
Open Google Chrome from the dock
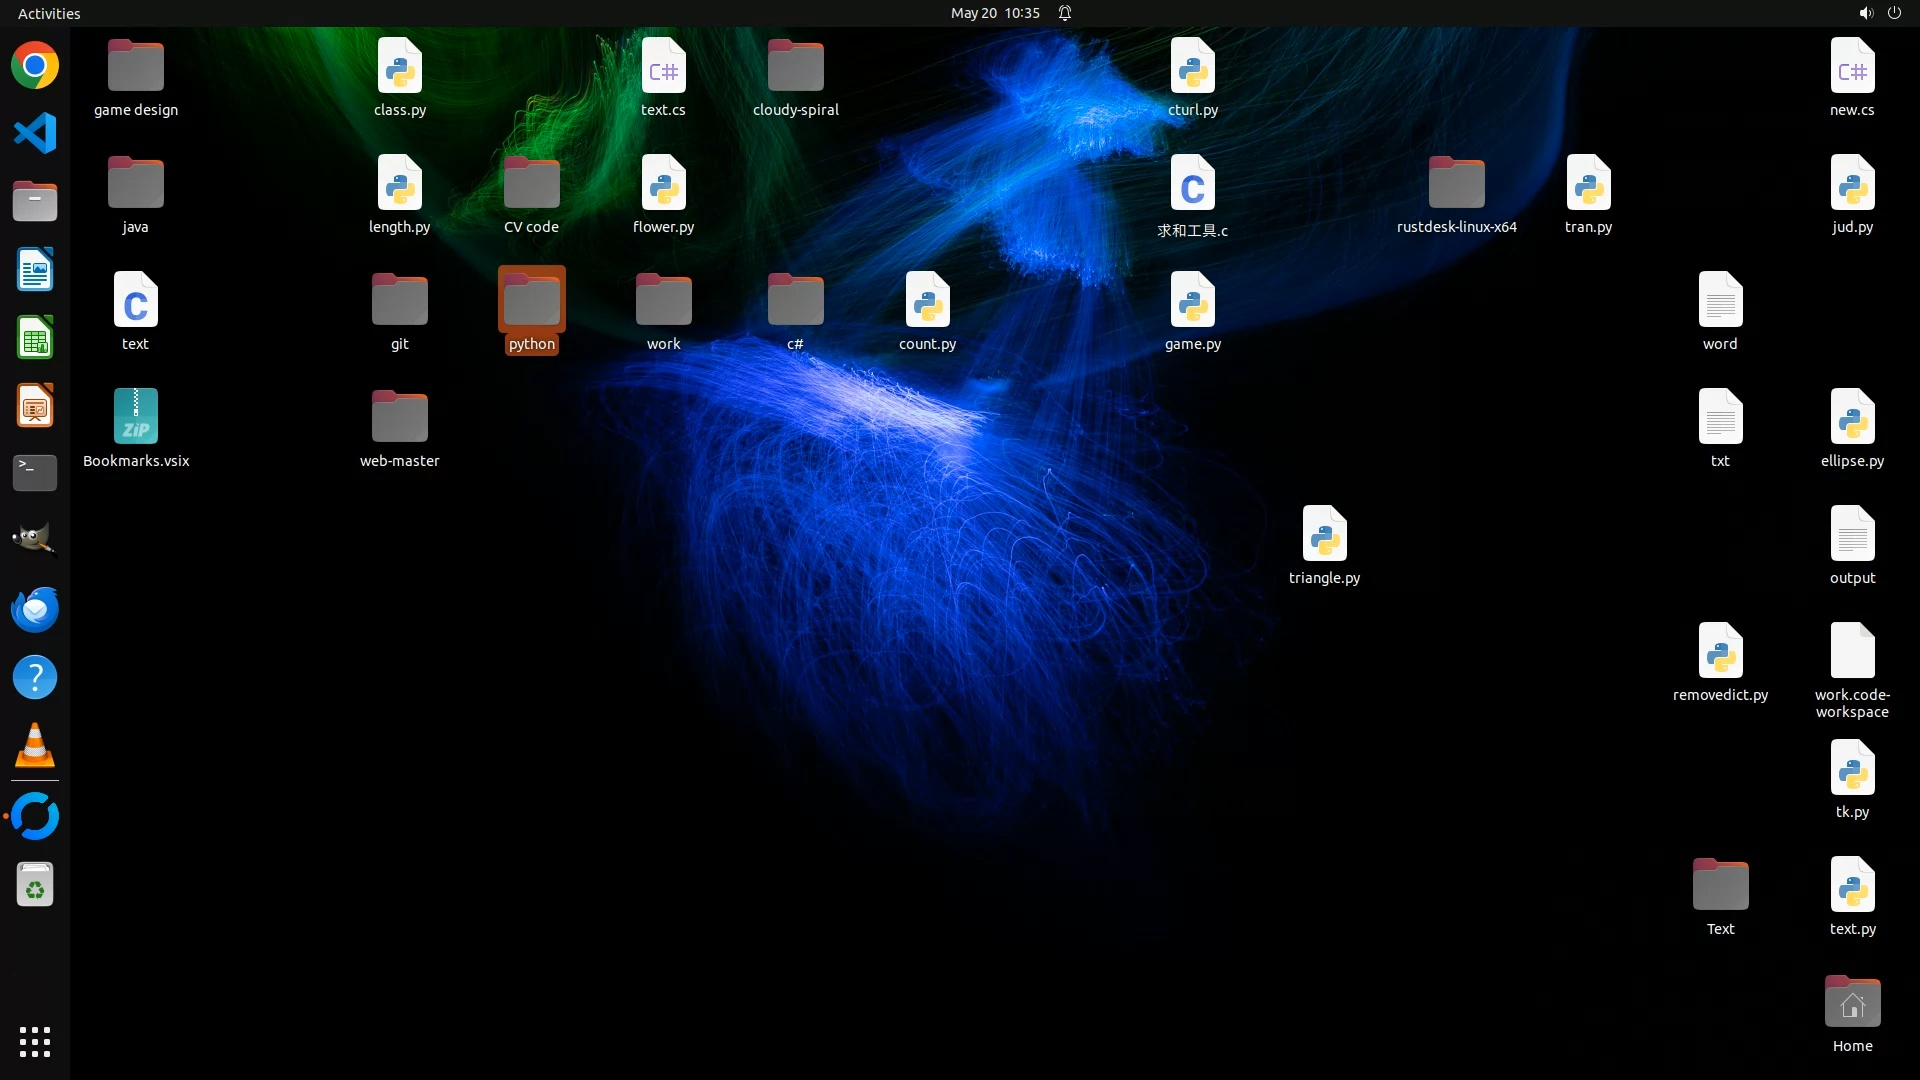(35, 66)
